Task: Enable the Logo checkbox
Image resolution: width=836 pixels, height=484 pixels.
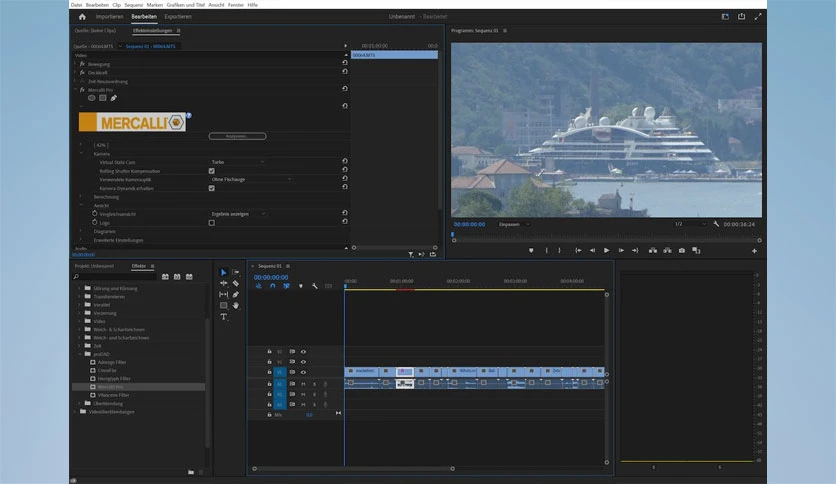Action: [212, 223]
